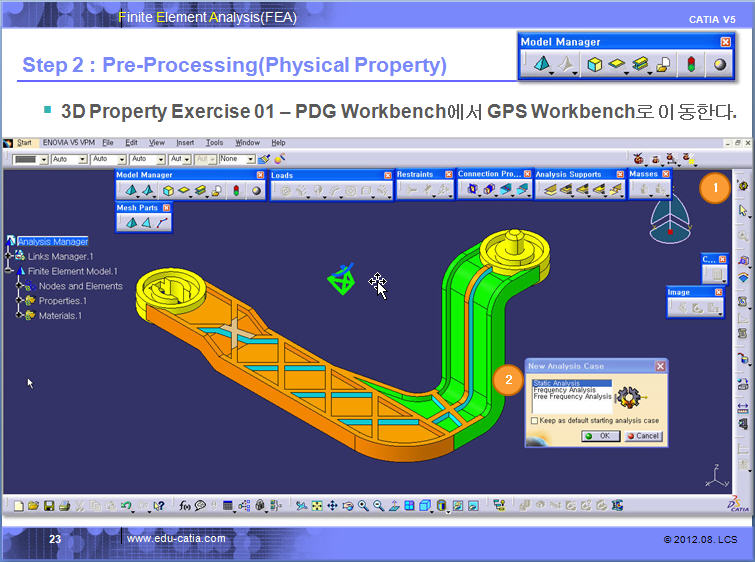The width and height of the screenshot is (755, 562).
Task: Click the Print icon in the bottom toolbar
Action: coord(65,506)
